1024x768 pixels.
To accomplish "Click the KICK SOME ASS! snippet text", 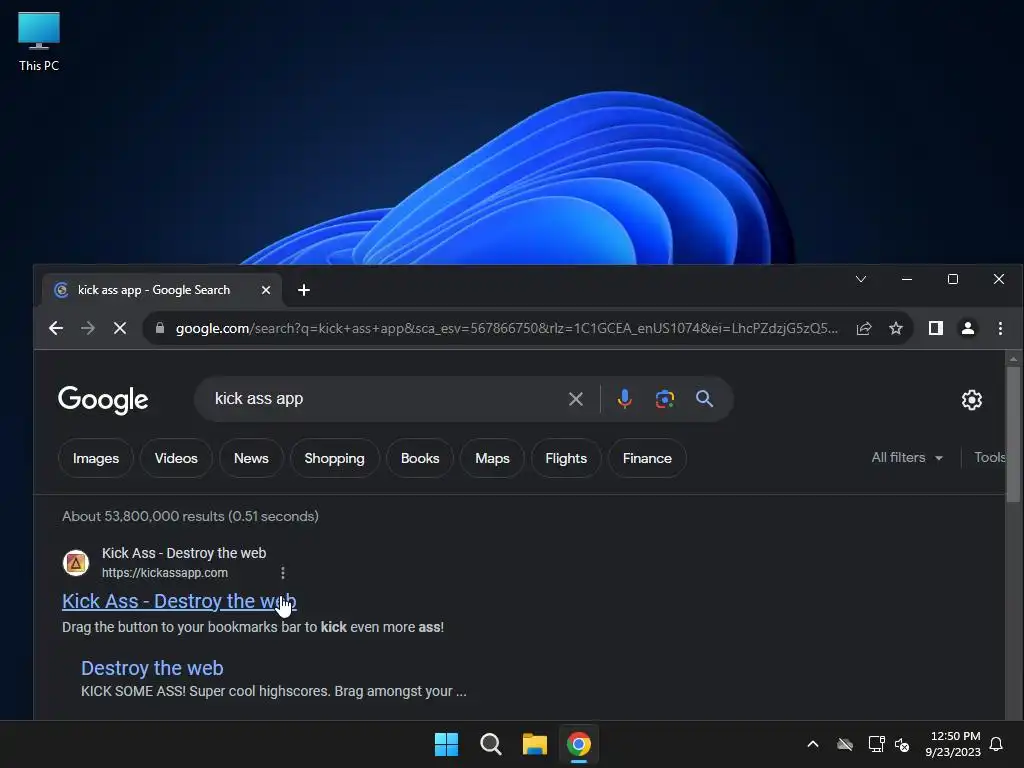I will (274, 691).
